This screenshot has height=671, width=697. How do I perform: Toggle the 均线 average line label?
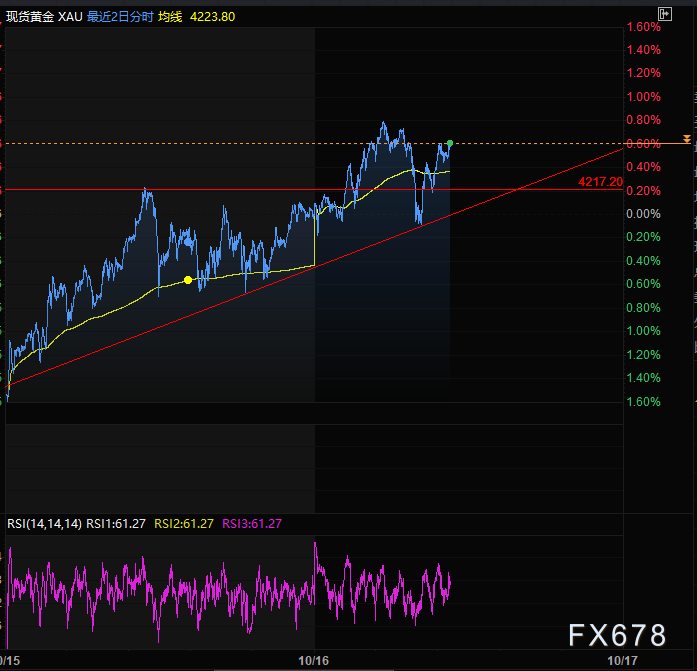pos(170,16)
